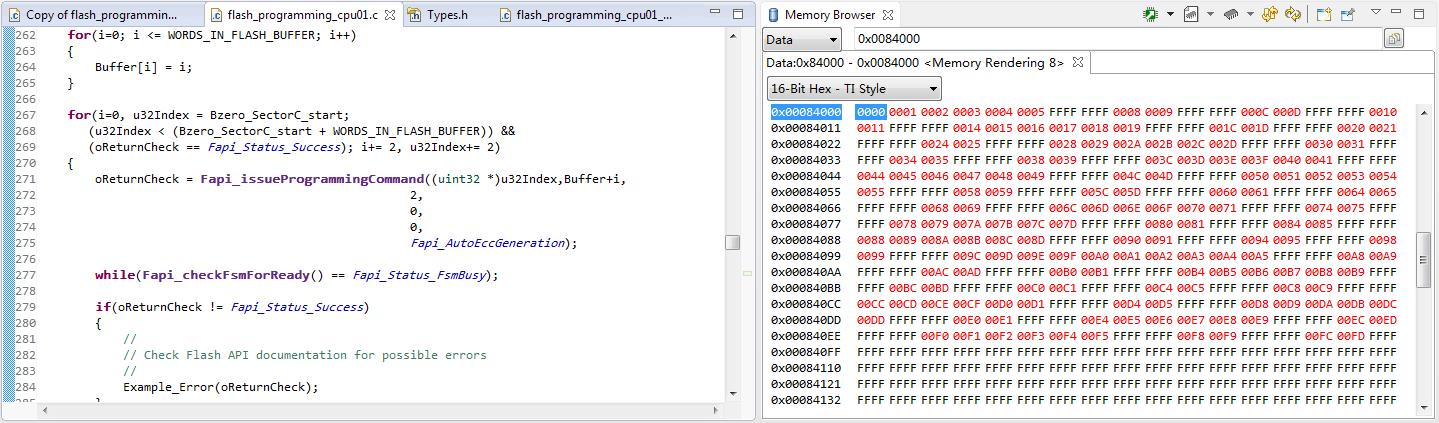
Task: Click the memory address 0x00084066
Action: [x=806, y=208]
